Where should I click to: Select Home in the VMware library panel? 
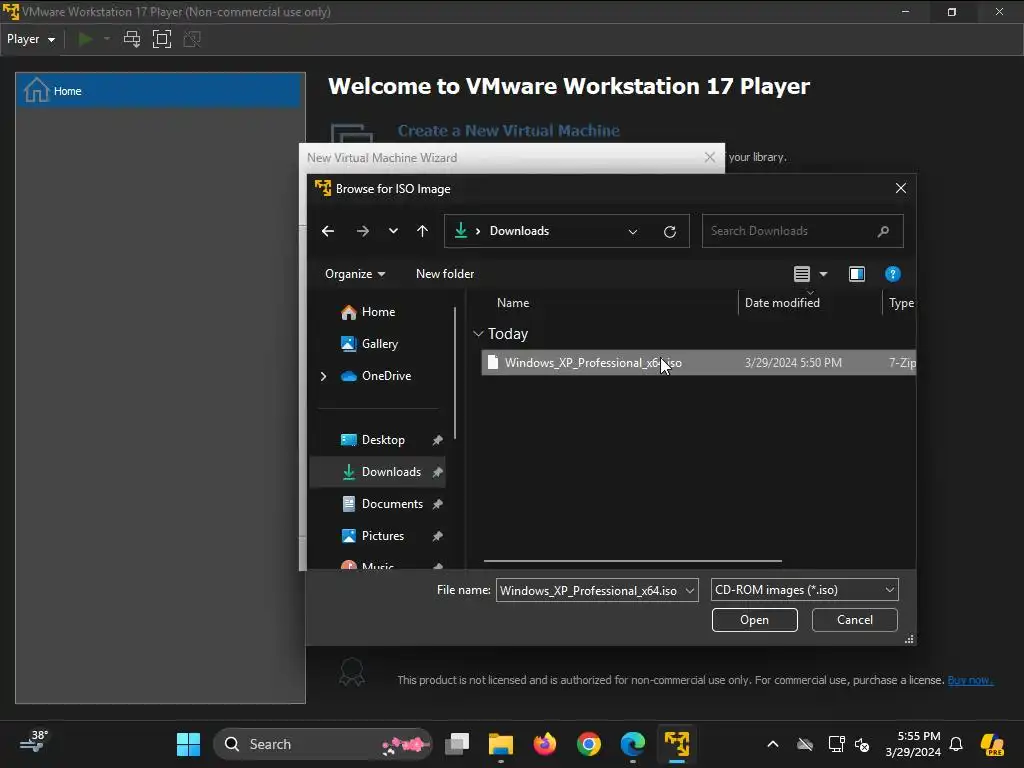click(x=160, y=91)
